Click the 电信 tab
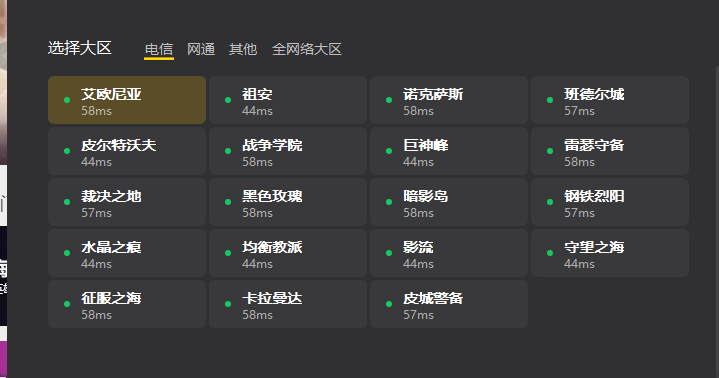This screenshot has height=378, width=719. point(159,49)
